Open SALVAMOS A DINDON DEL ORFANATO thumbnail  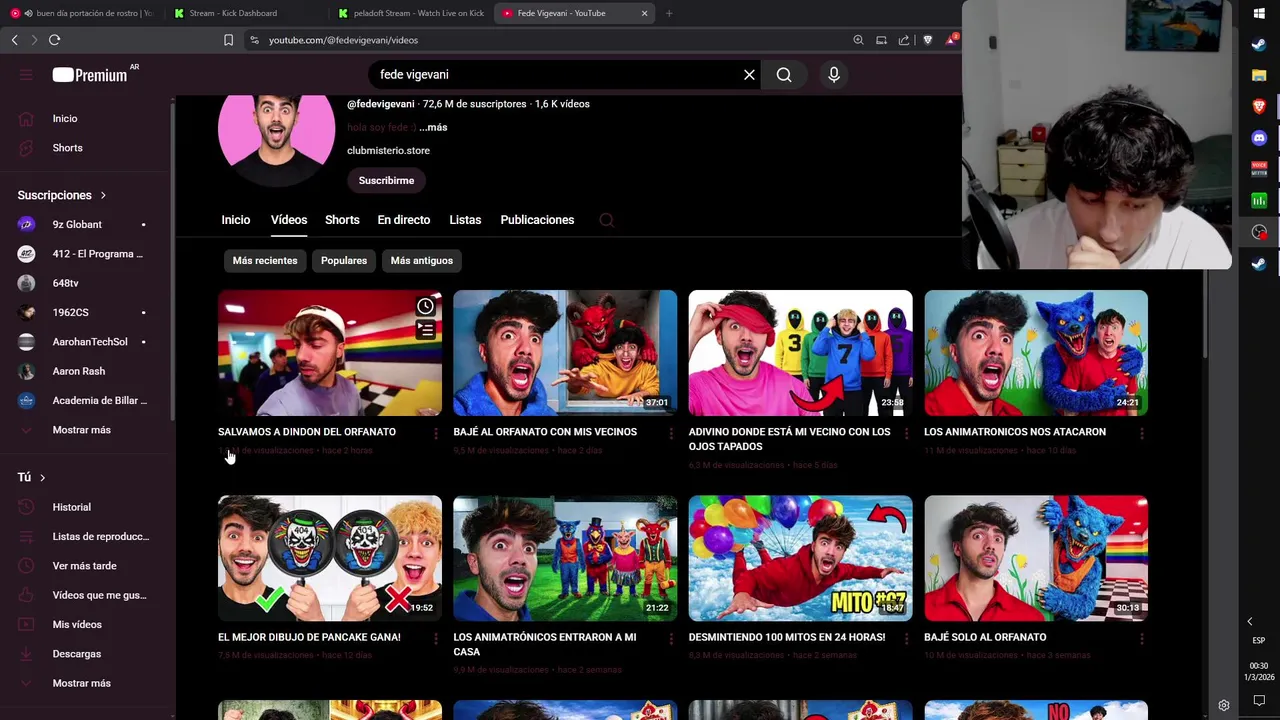330,353
